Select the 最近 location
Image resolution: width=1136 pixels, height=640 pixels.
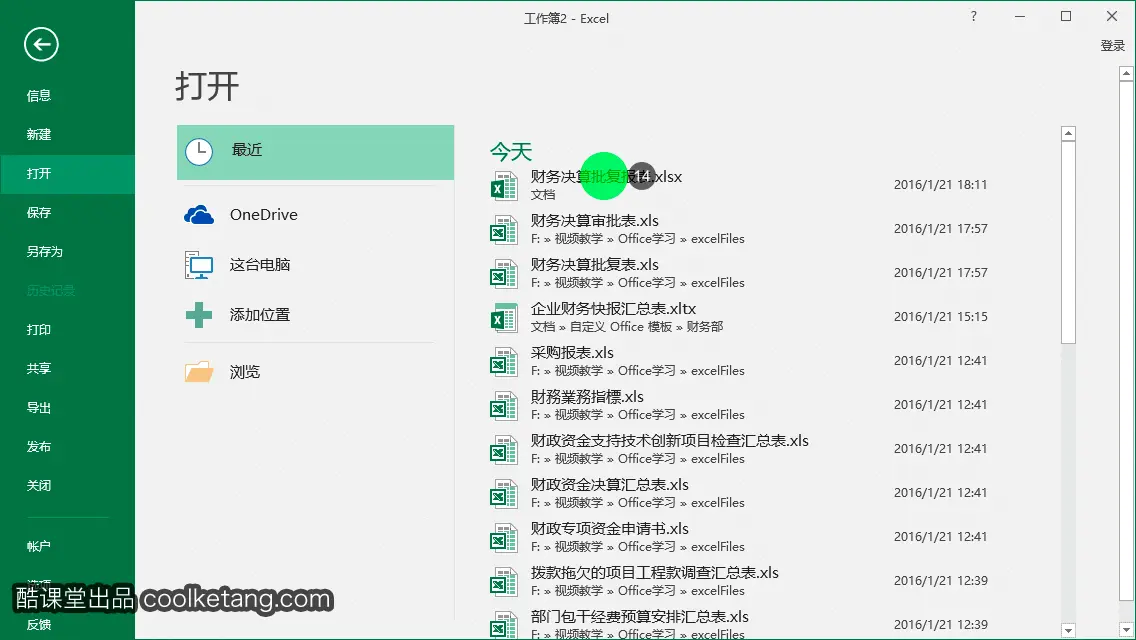[315, 152]
